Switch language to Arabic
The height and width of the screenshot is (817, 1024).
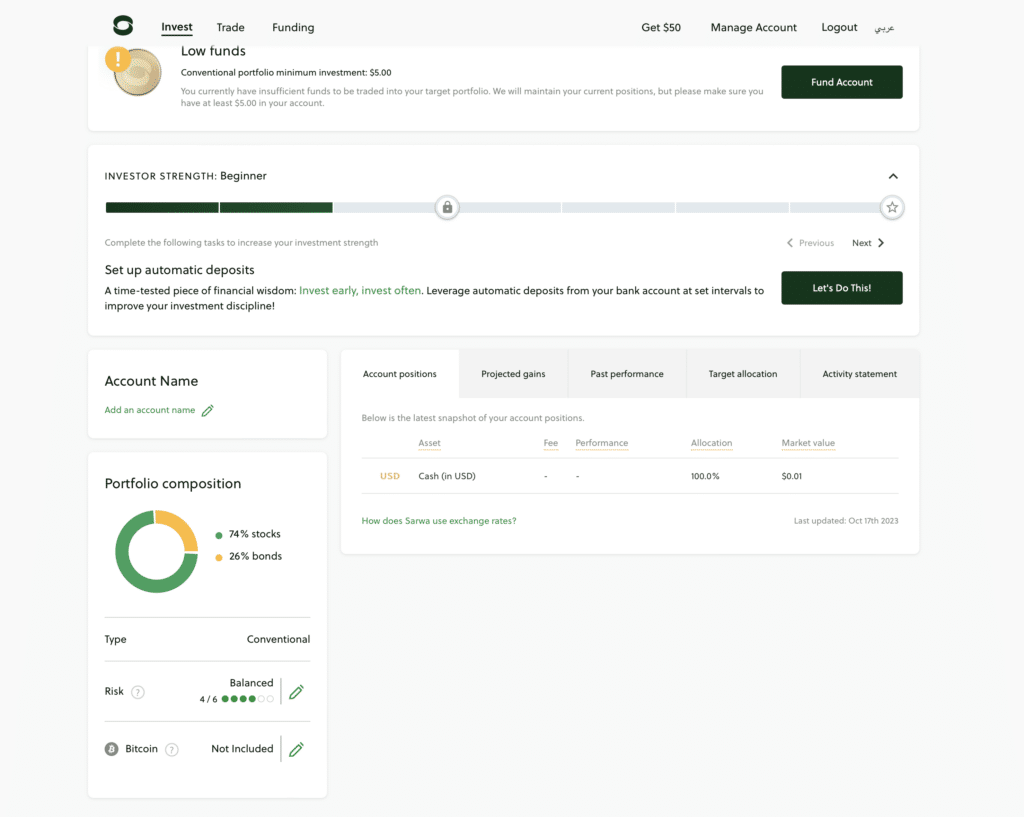pyautogui.click(x=884, y=28)
